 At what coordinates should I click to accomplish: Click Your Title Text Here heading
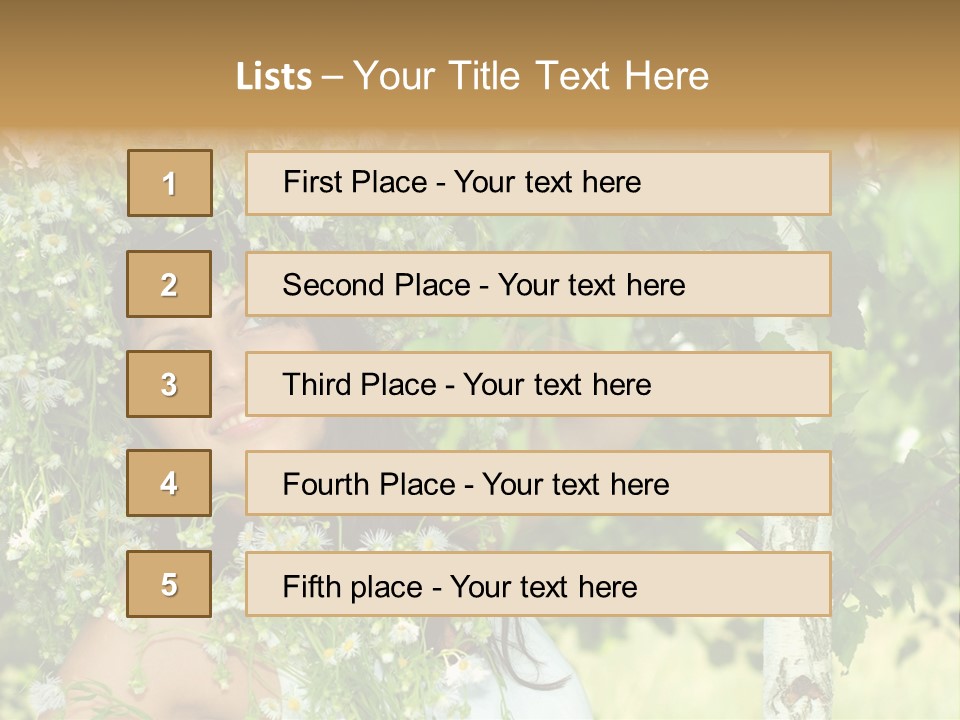click(x=531, y=76)
